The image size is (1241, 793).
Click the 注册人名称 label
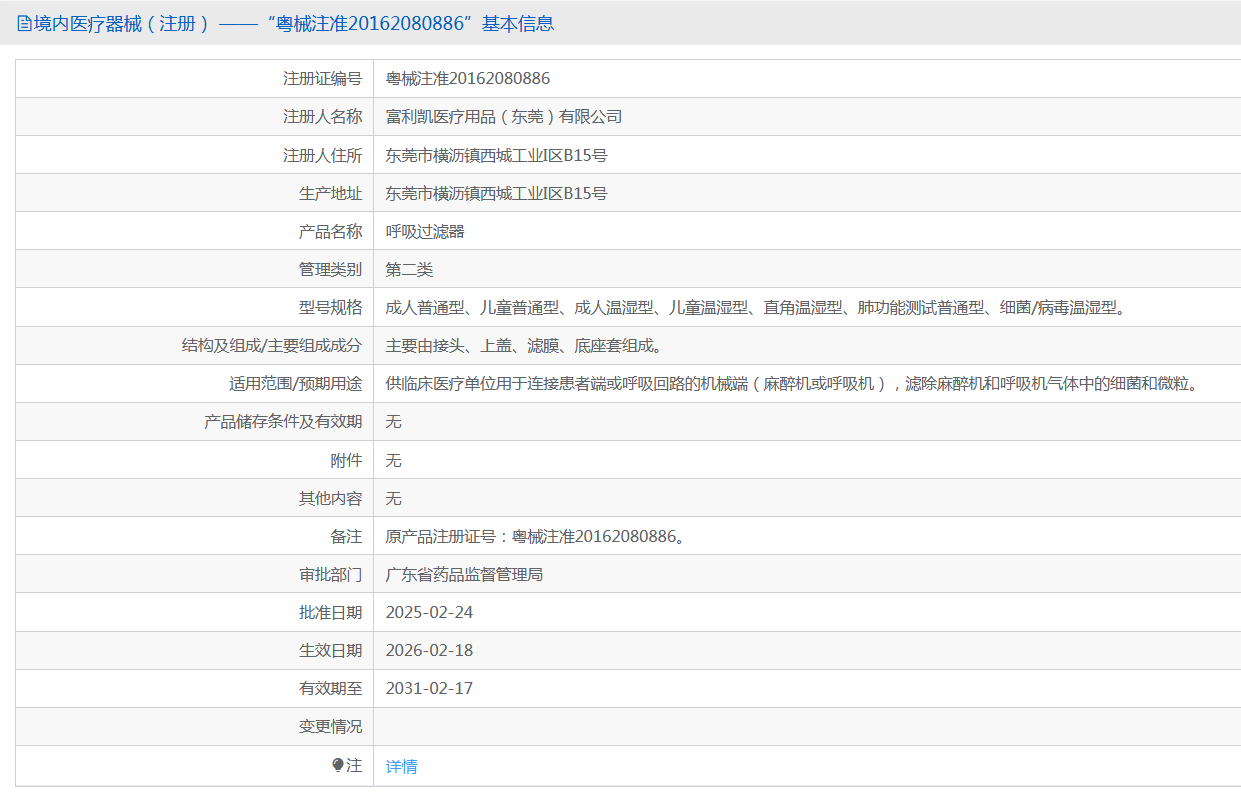coord(322,117)
